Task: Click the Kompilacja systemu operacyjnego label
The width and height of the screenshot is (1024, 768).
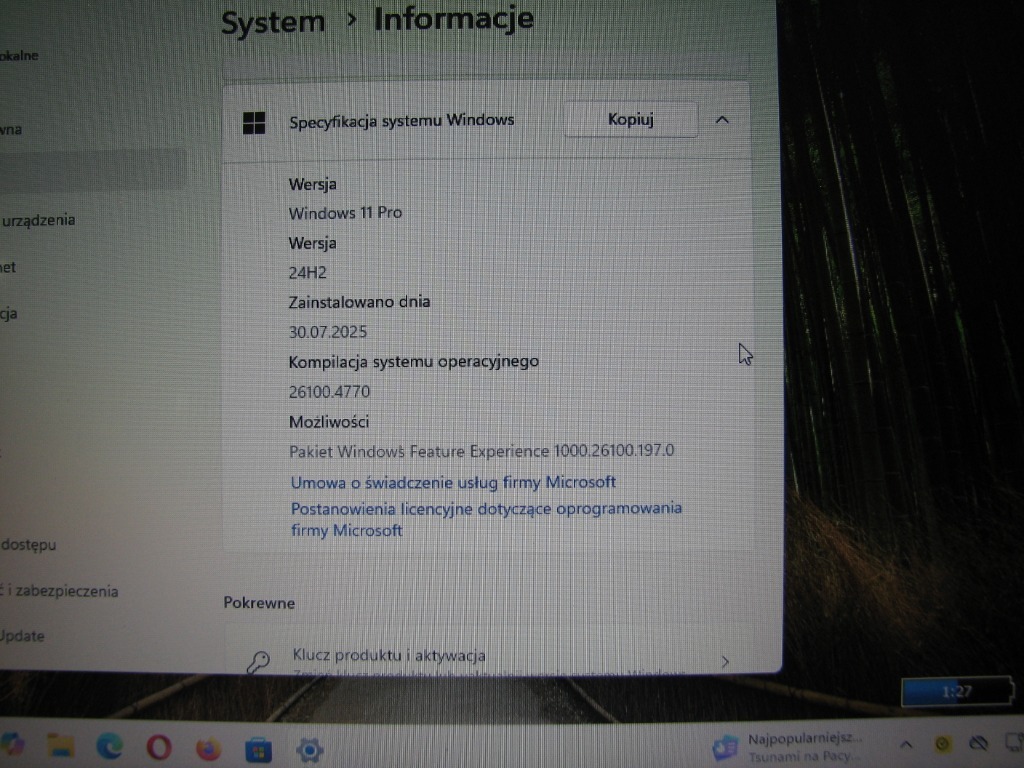Action: 413,362
